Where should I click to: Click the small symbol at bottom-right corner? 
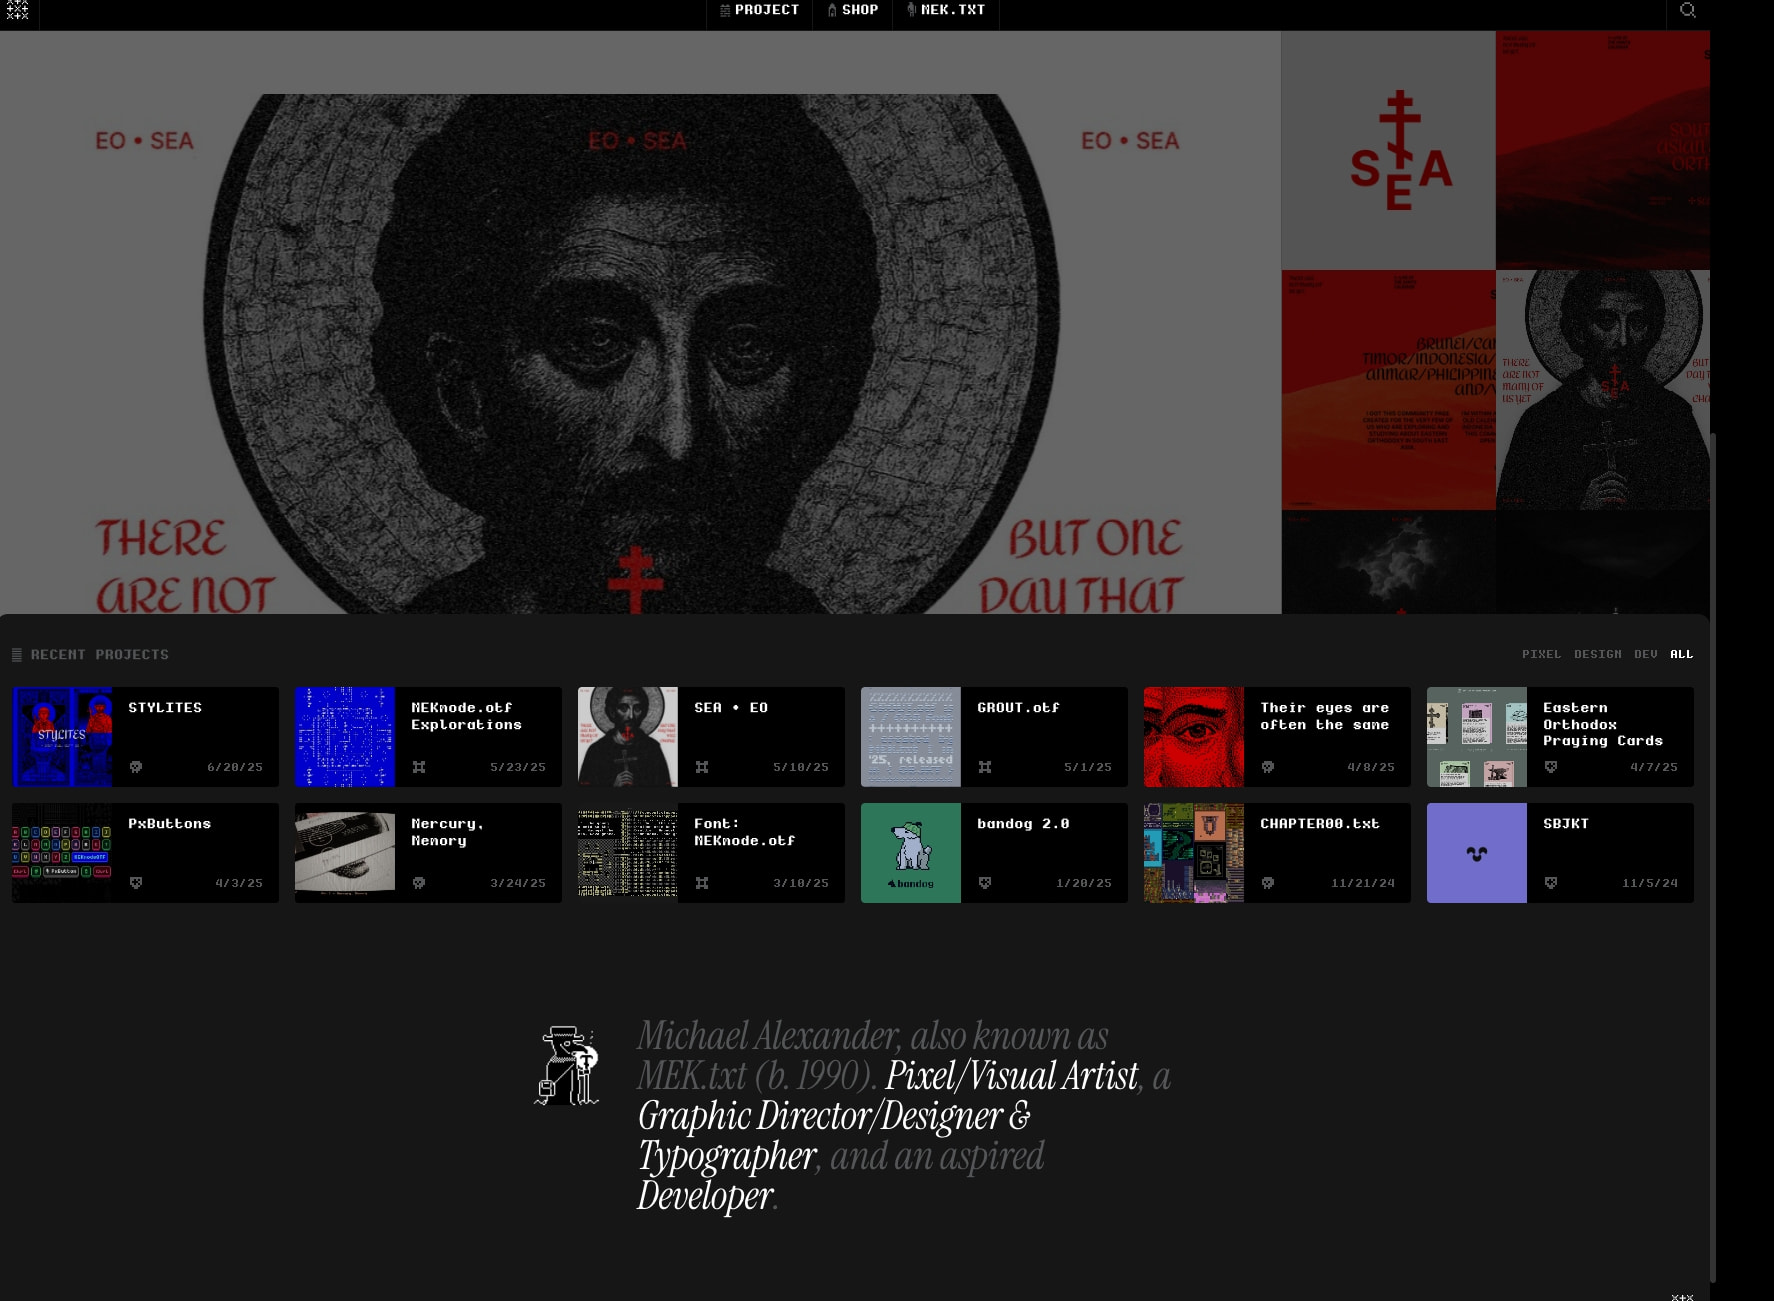1682,1296
